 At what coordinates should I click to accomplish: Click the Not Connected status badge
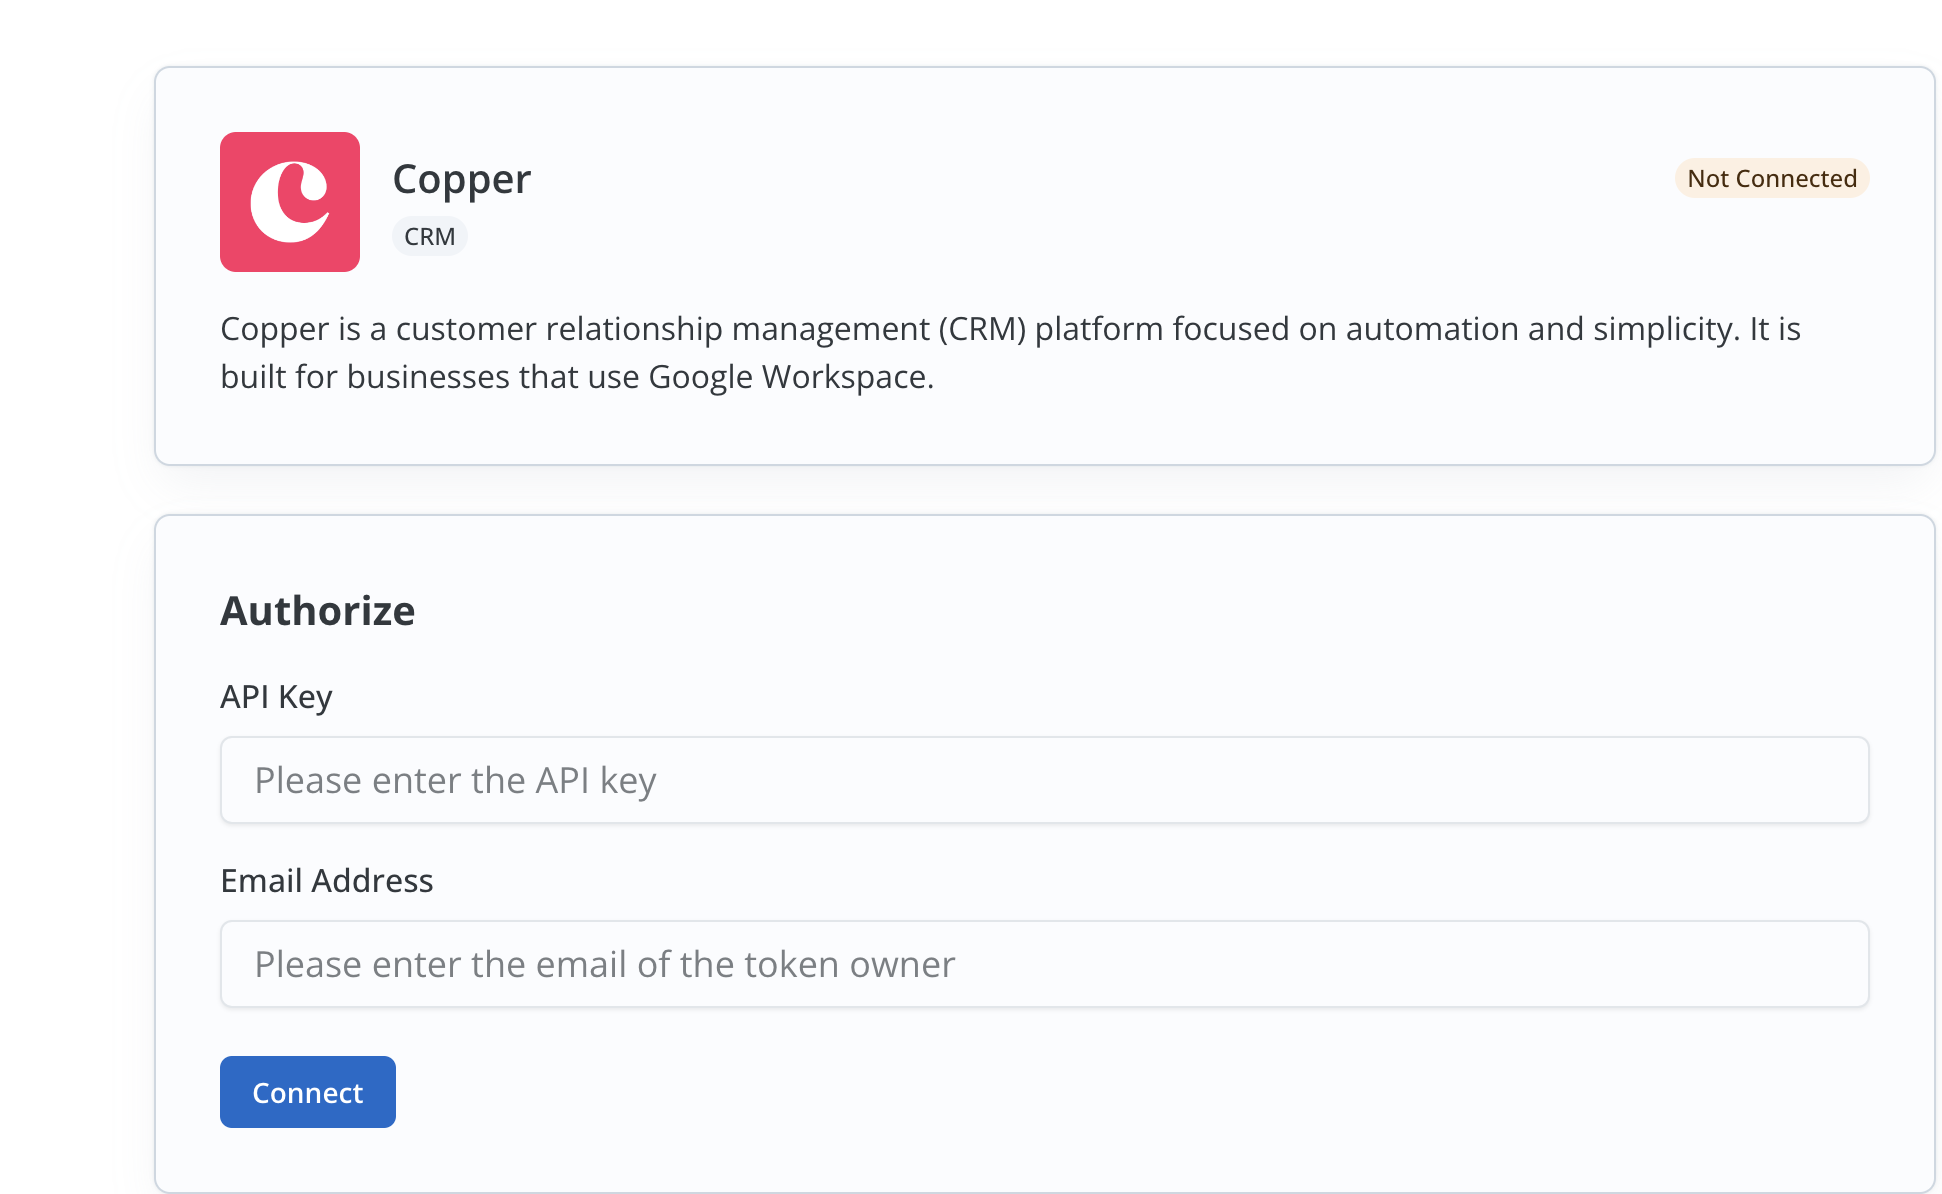point(1771,178)
